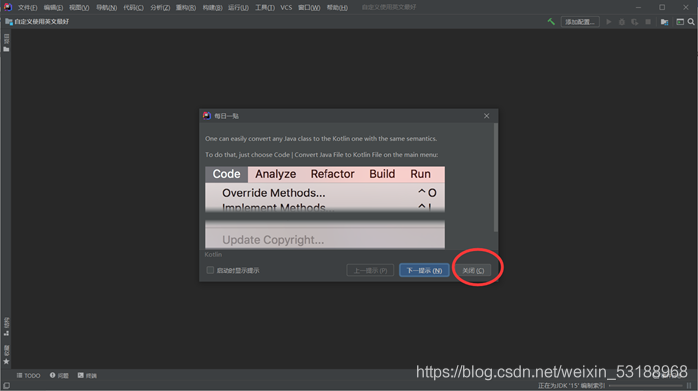Open the VCS menu
This screenshot has width=698, height=391.
[x=286, y=8]
